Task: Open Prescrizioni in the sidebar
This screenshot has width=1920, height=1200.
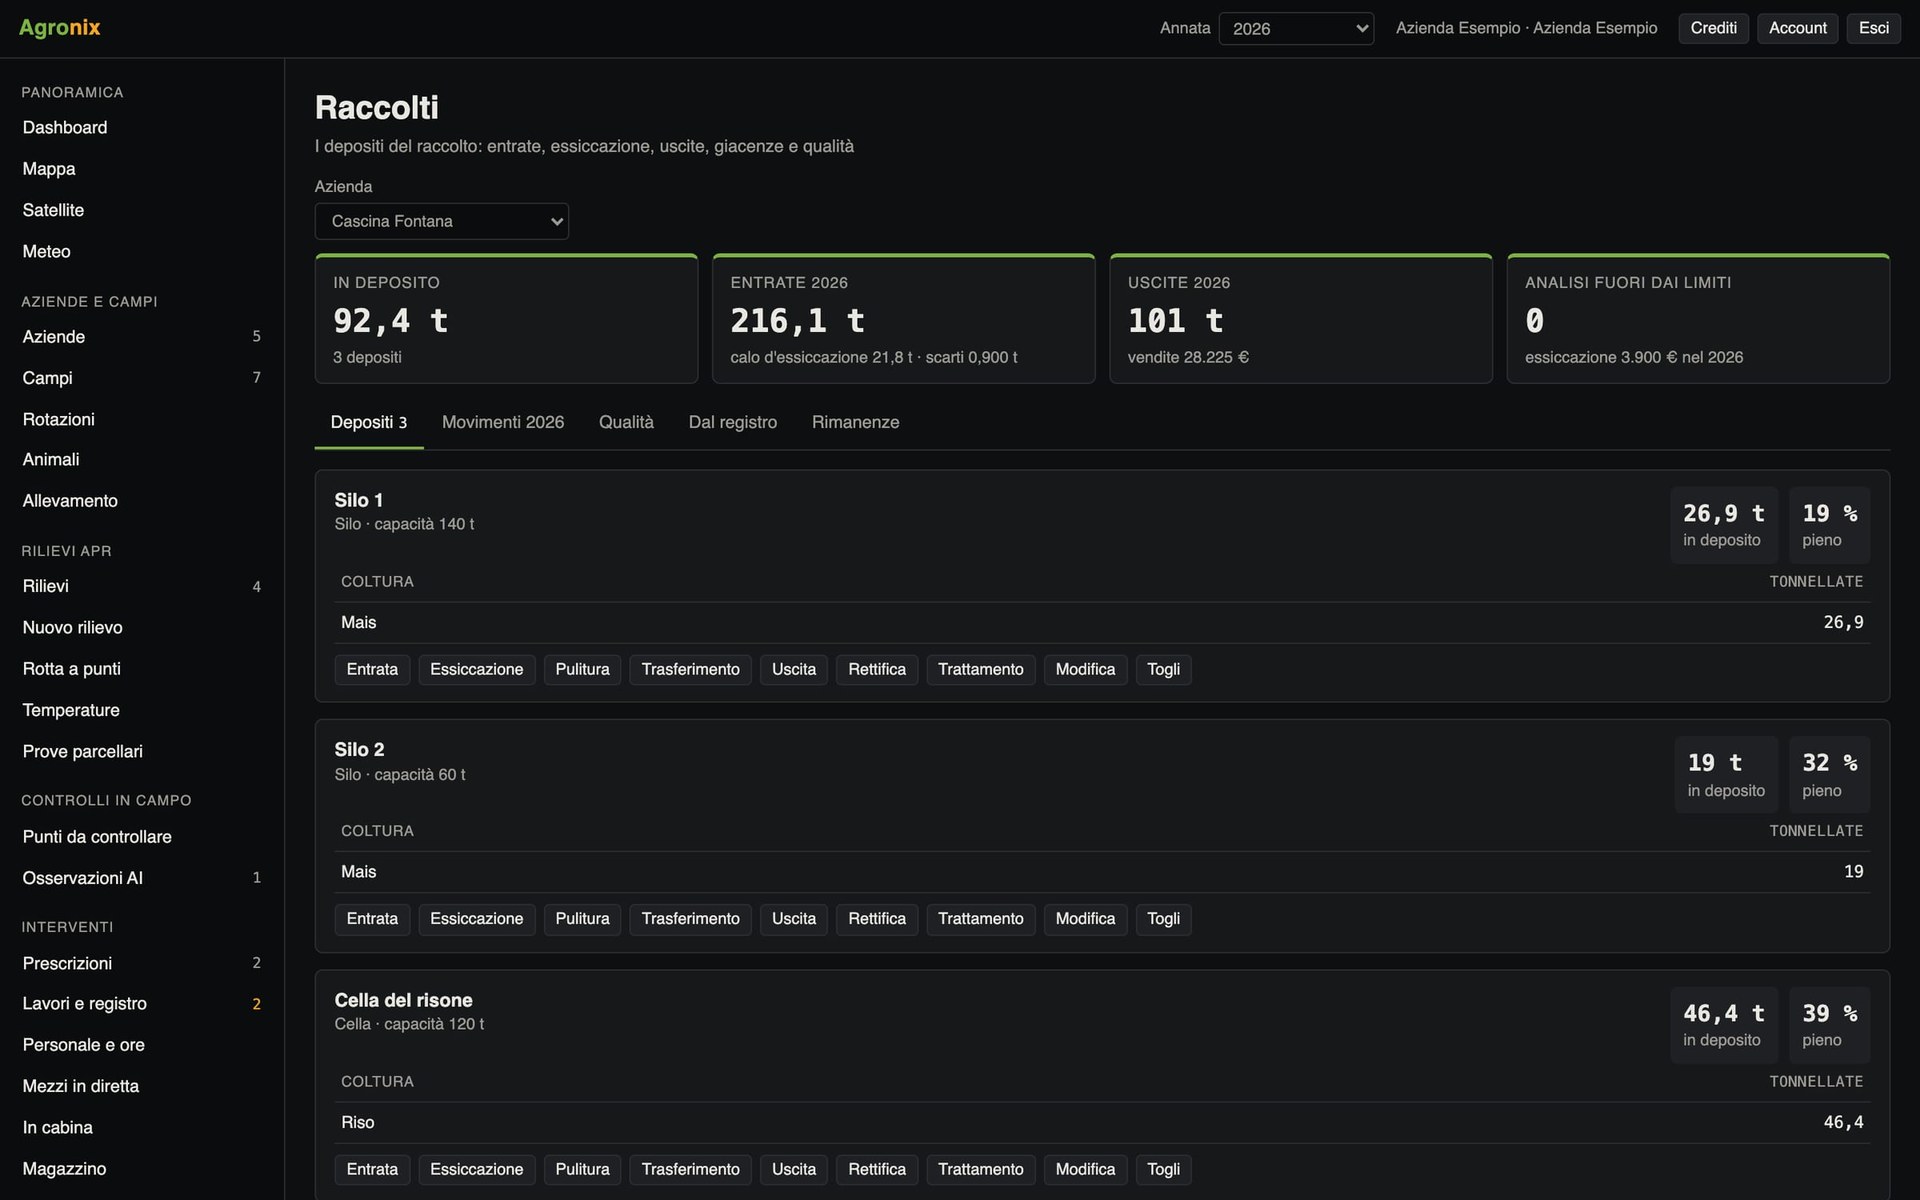Action: (142, 963)
